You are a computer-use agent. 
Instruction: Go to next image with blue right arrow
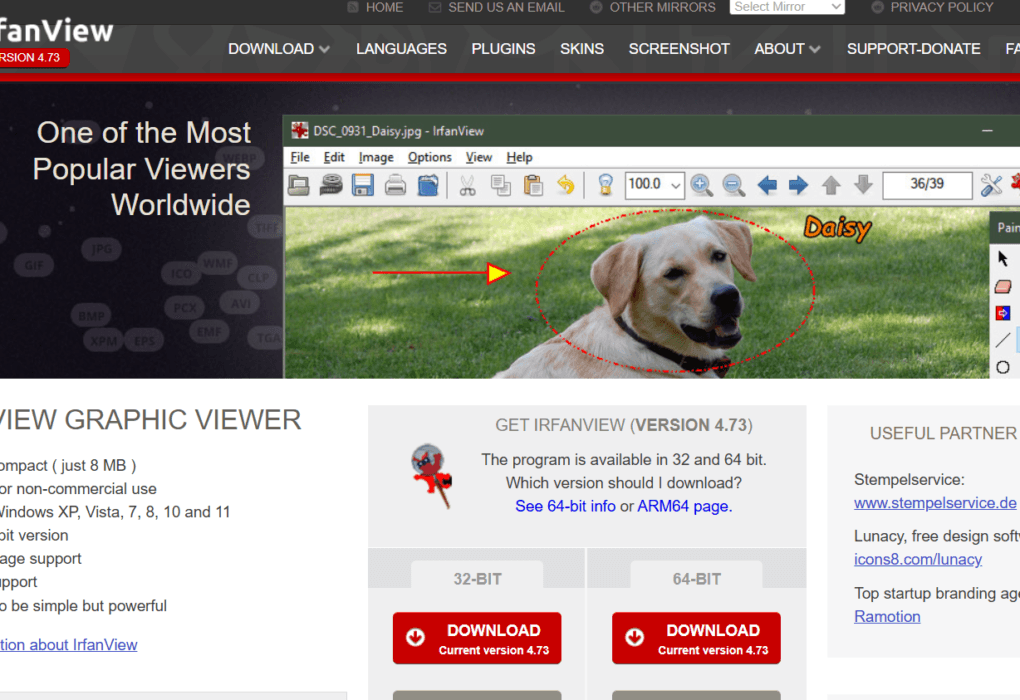pyautogui.click(x=798, y=185)
